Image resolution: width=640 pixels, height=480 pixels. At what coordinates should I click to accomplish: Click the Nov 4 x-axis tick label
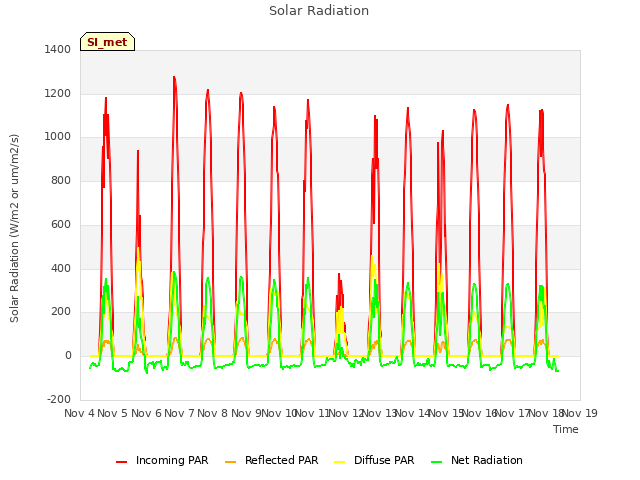point(79,413)
